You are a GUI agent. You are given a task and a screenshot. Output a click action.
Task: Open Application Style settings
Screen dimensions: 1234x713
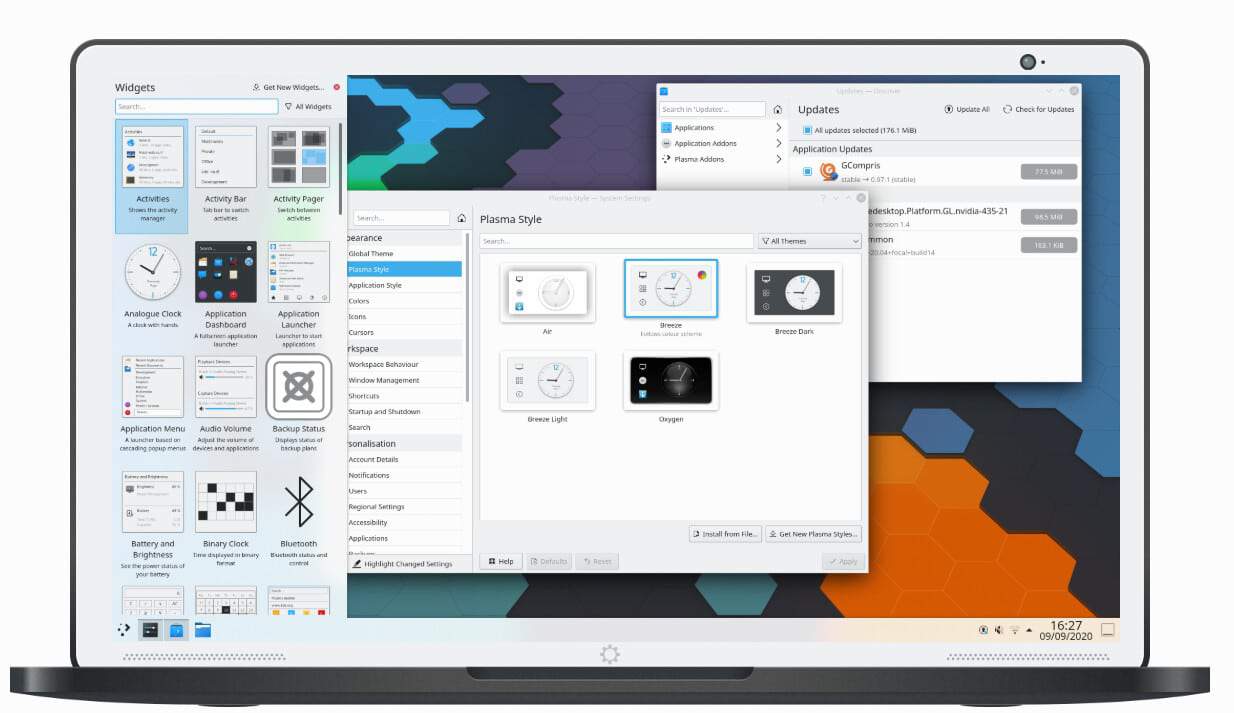[x=405, y=285]
